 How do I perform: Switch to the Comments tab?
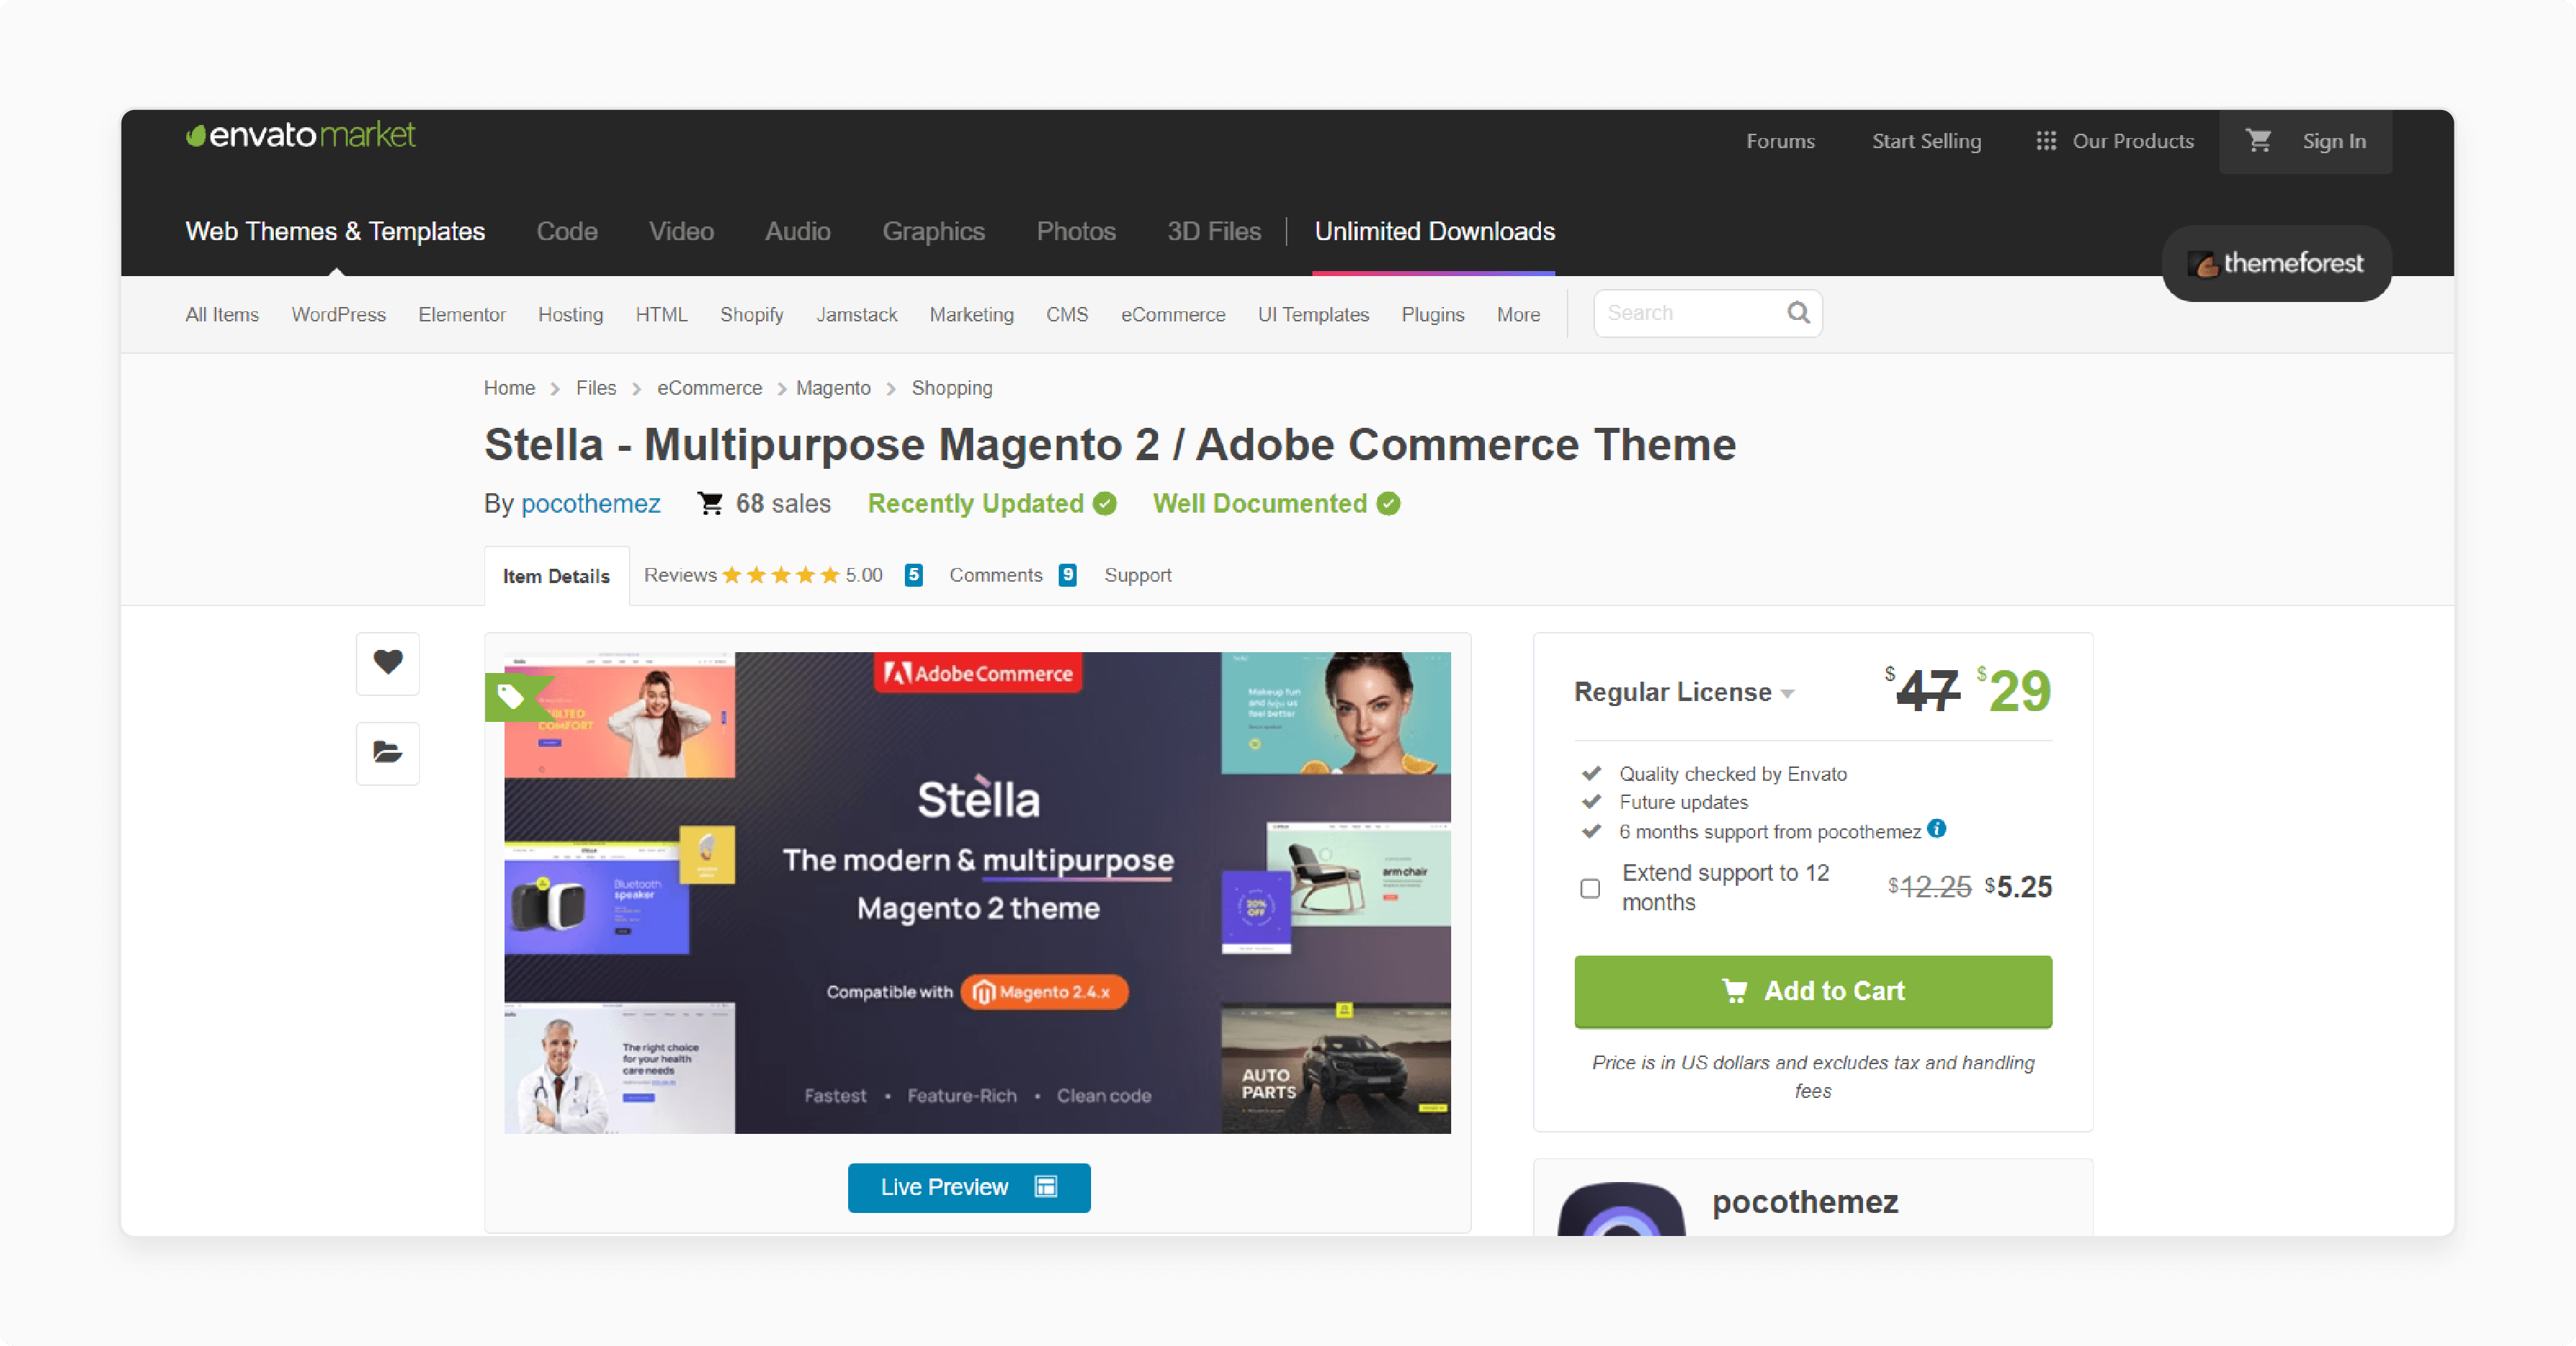click(x=996, y=575)
